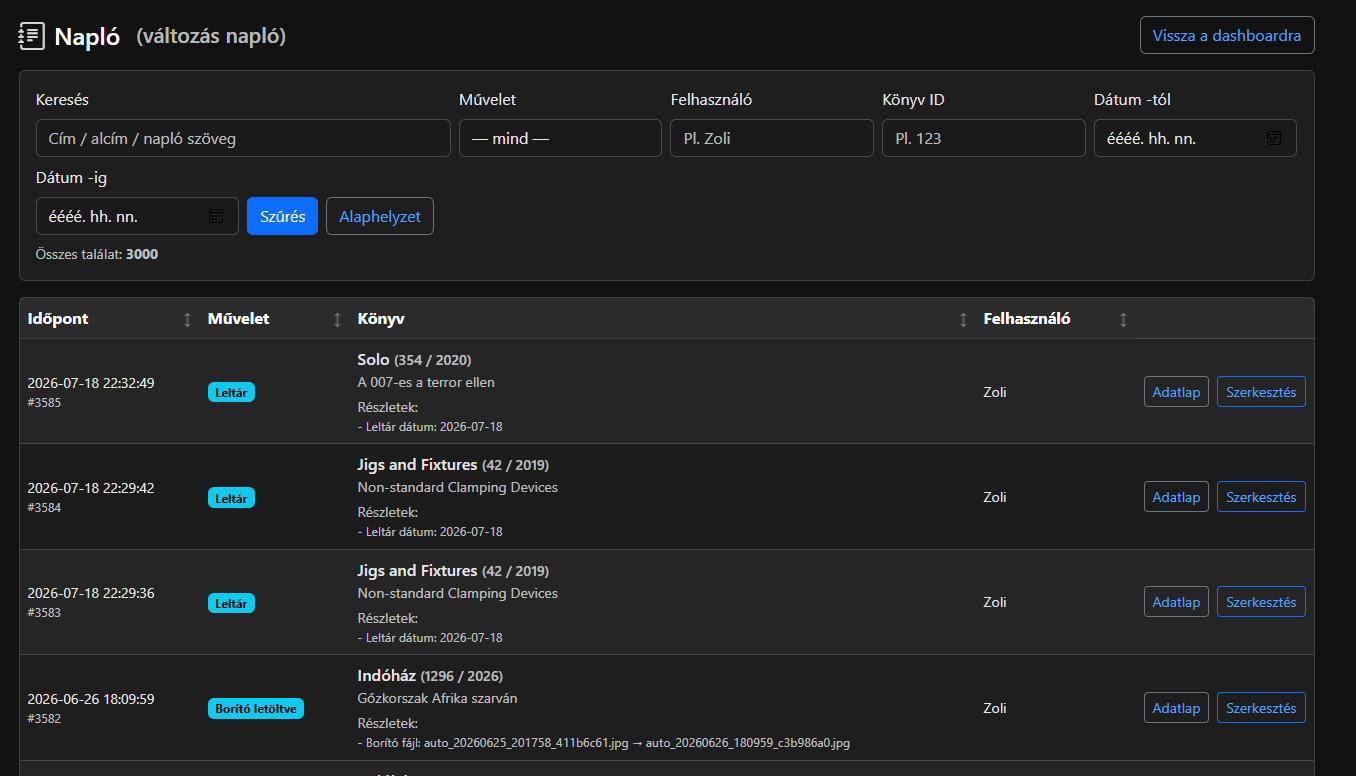Click the Napló notebook icon
This screenshot has width=1356, height=776.
(x=32, y=36)
